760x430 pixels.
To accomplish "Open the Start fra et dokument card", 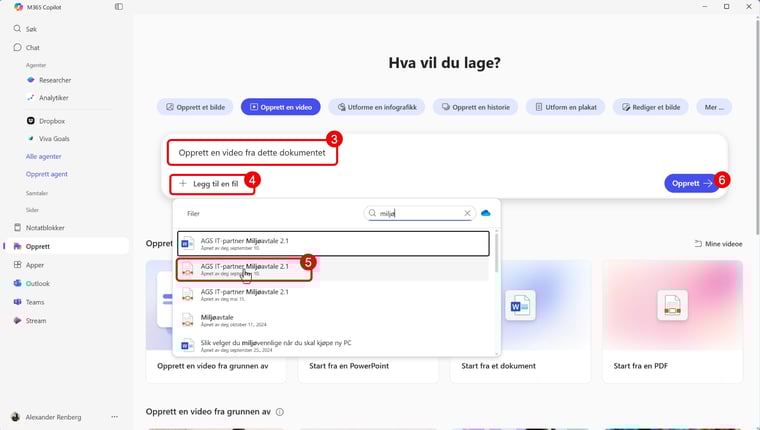I will click(521, 321).
